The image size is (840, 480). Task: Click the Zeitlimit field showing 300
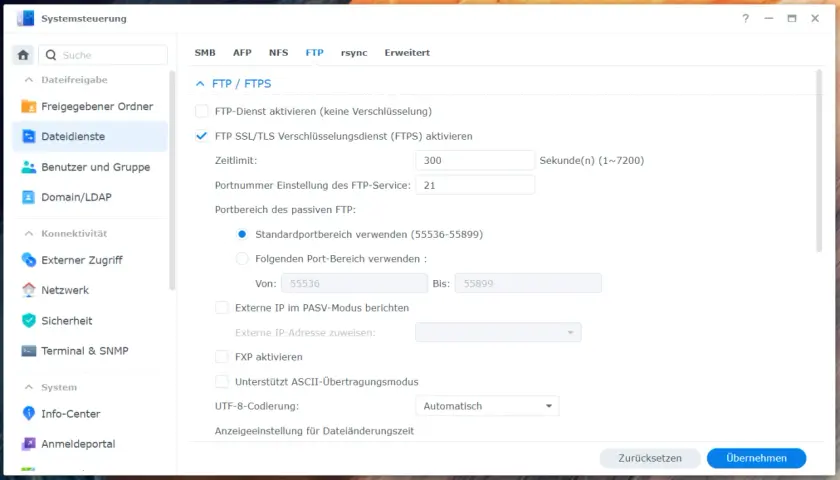pos(475,160)
